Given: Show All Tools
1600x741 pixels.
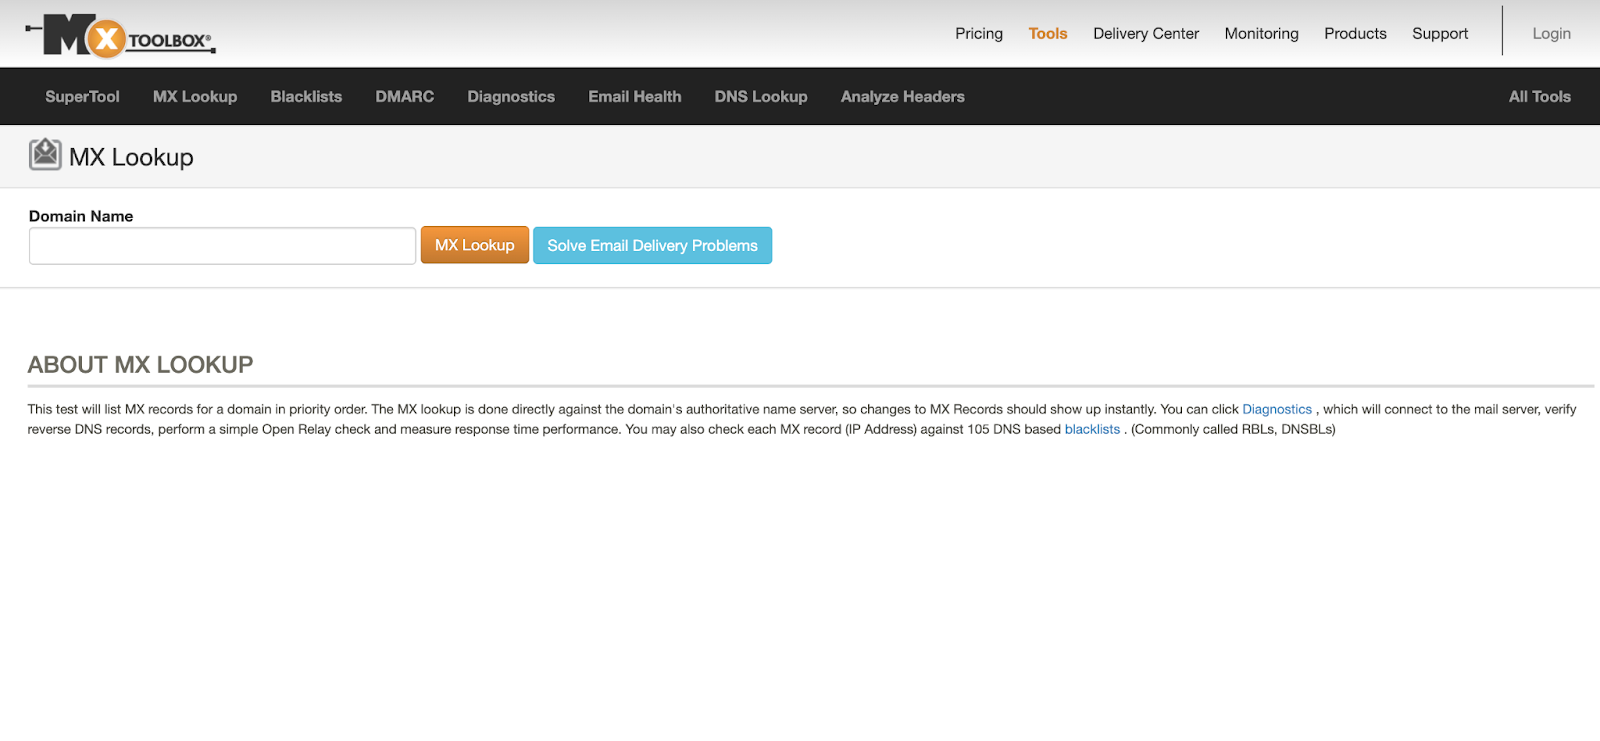Looking at the screenshot, I should [1540, 96].
